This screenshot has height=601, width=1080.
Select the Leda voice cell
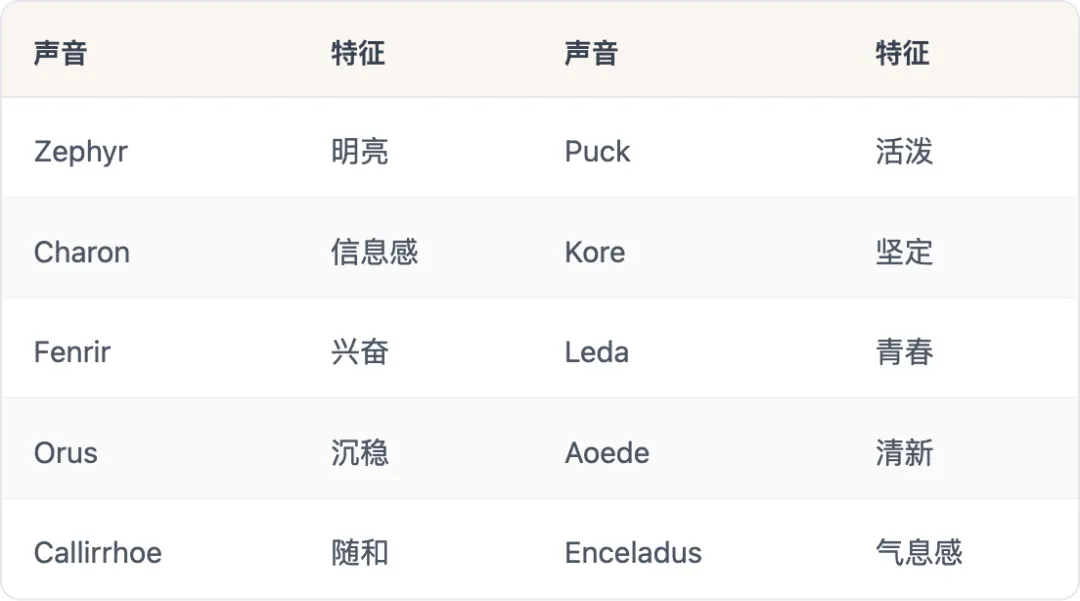point(596,352)
